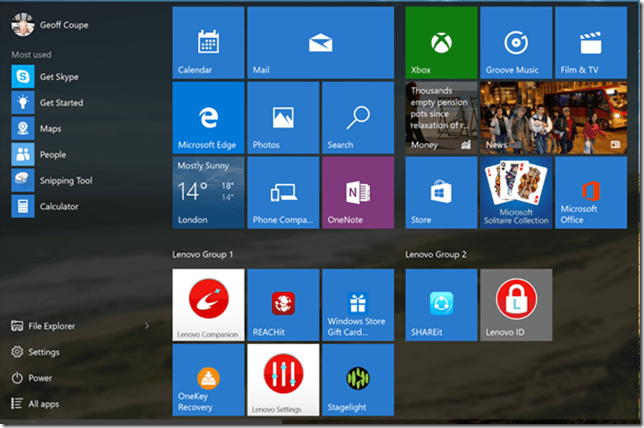Select Snipping Tool in Most used
The height and width of the screenshot is (428, 644).
point(65,181)
